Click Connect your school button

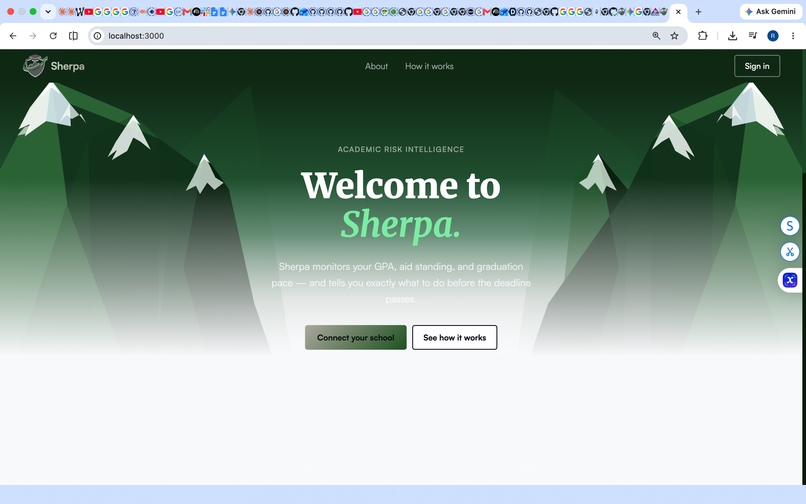point(356,337)
